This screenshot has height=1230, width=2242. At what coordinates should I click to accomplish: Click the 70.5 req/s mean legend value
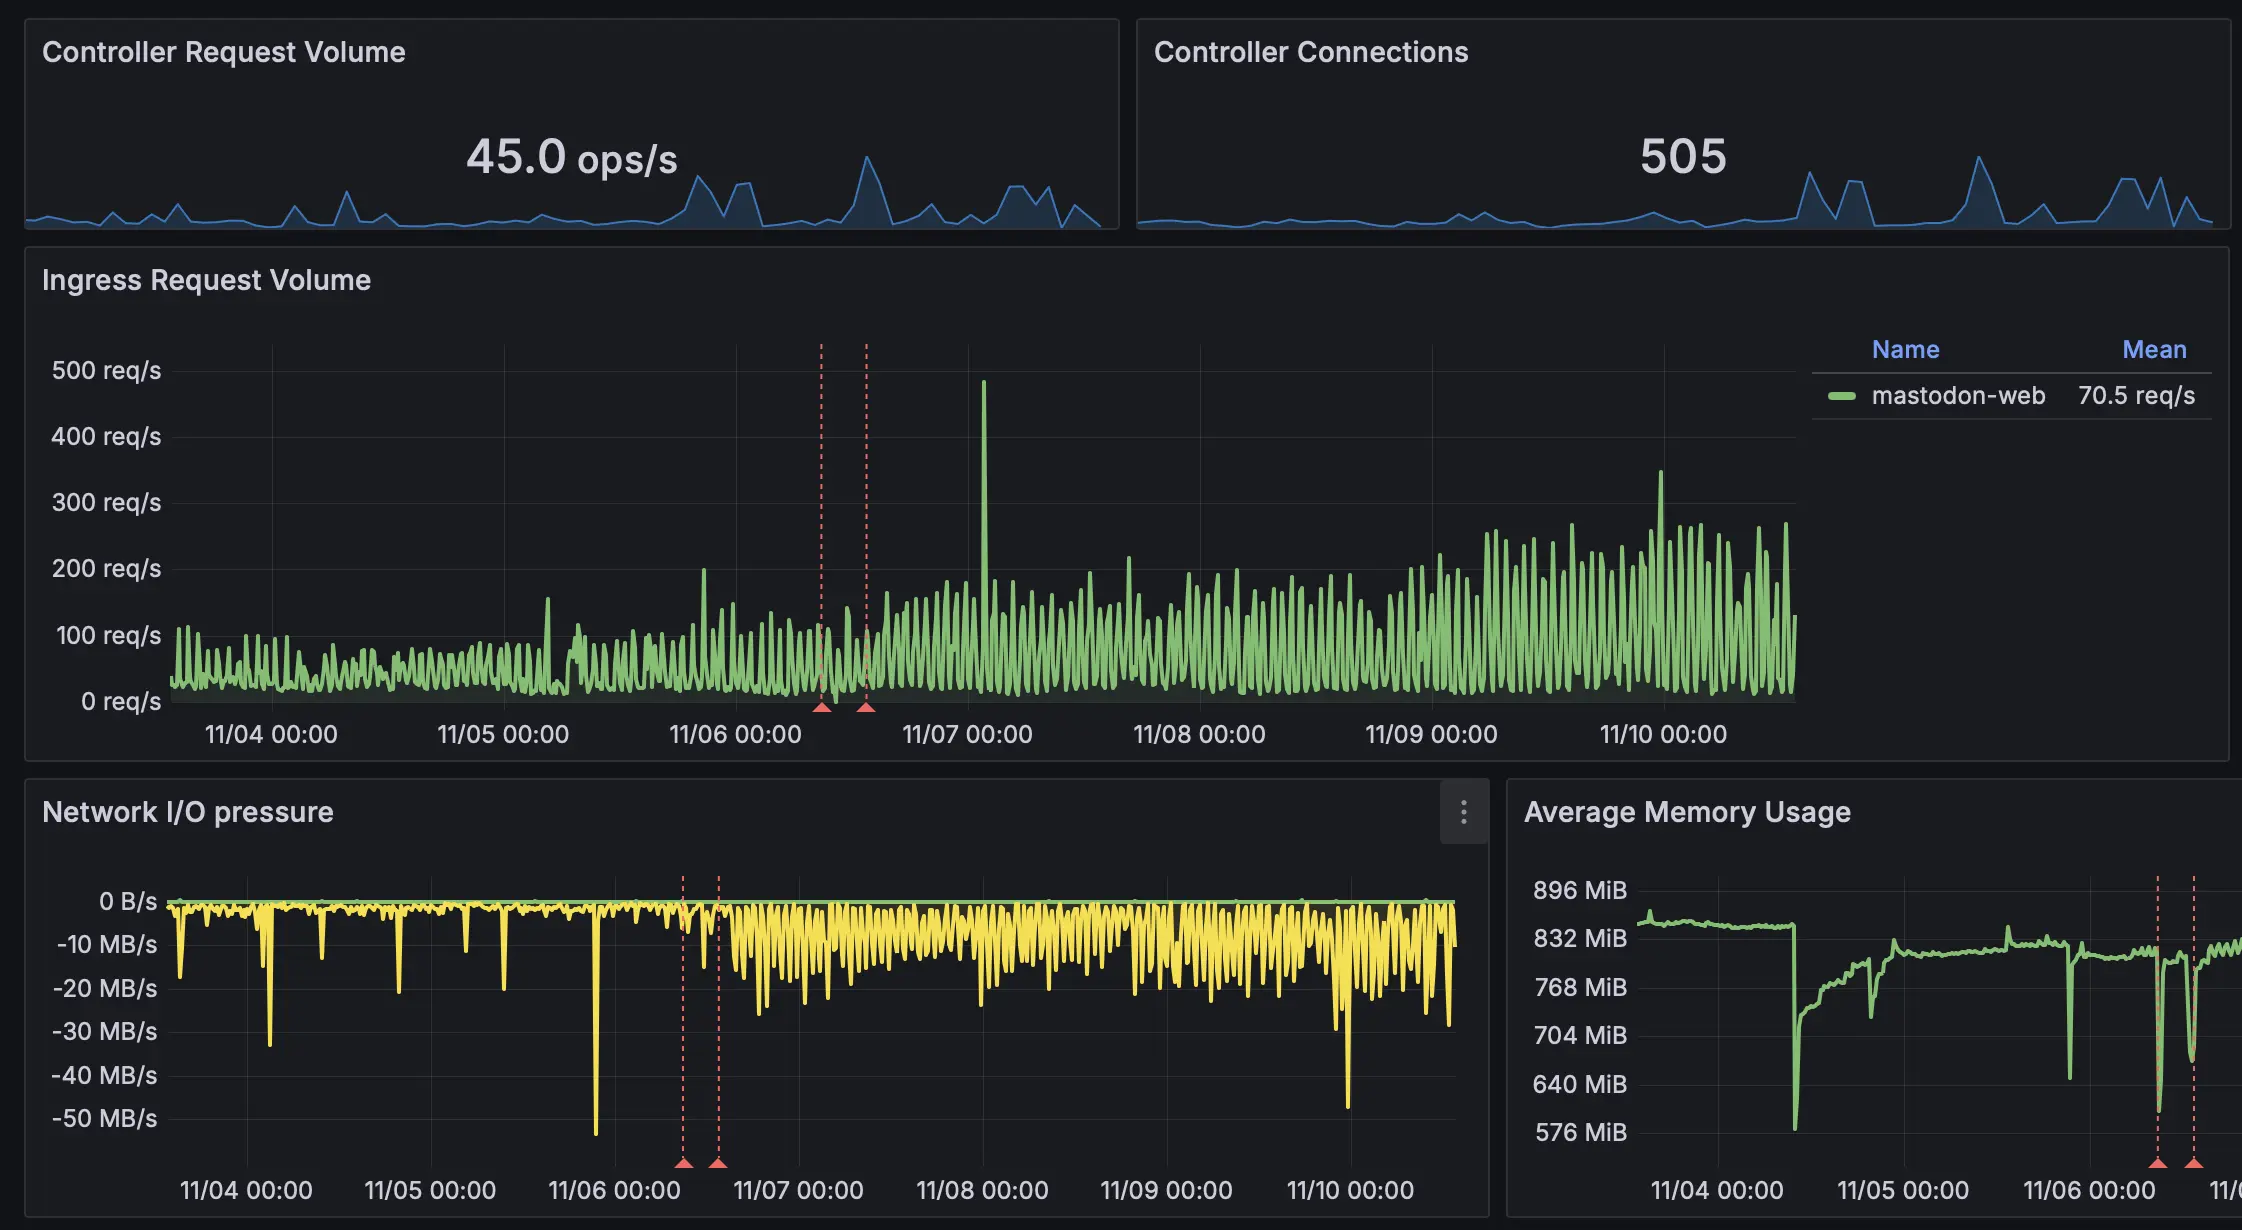tap(2136, 396)
